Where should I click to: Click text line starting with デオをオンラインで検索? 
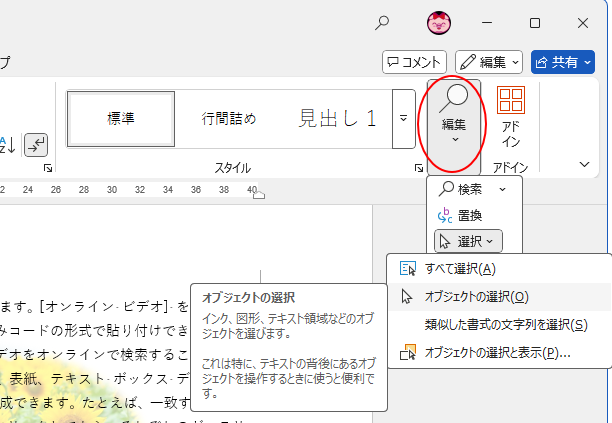coord(94,355)
